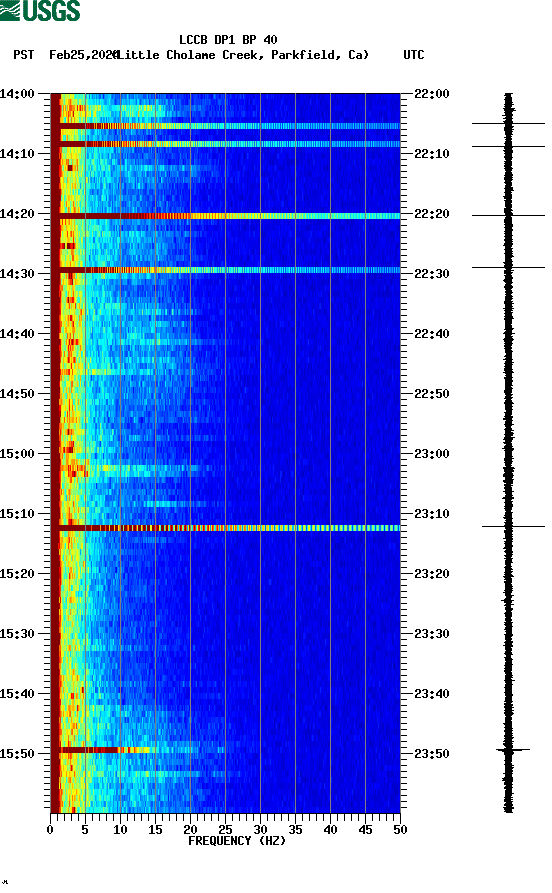Click the seismogram spike near 23:50 UTC
This screenshot has width=552, height=893.
[x=512, y=750]
